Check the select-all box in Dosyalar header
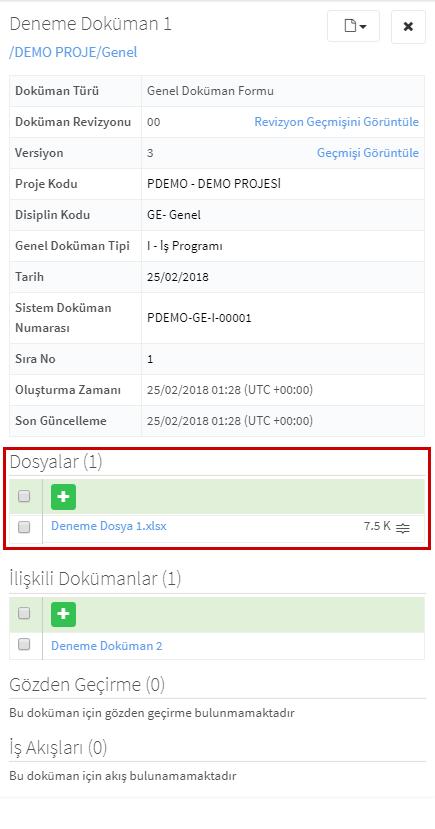The height and width of the screenshot is (829, 435). (x=24, y=496)
